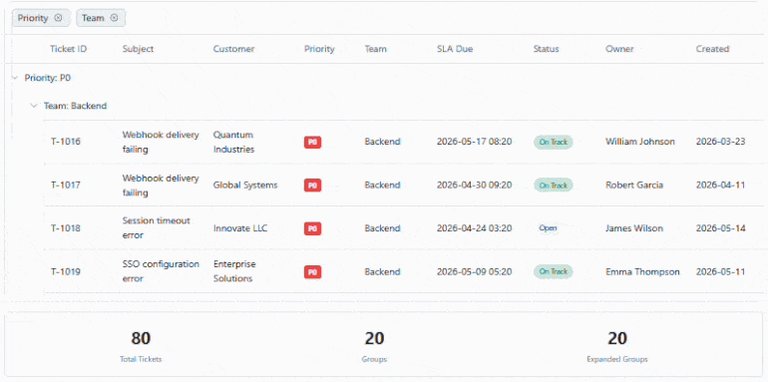Click owner James Wilson
Screen dimensions: 768x382
[634, 228]
